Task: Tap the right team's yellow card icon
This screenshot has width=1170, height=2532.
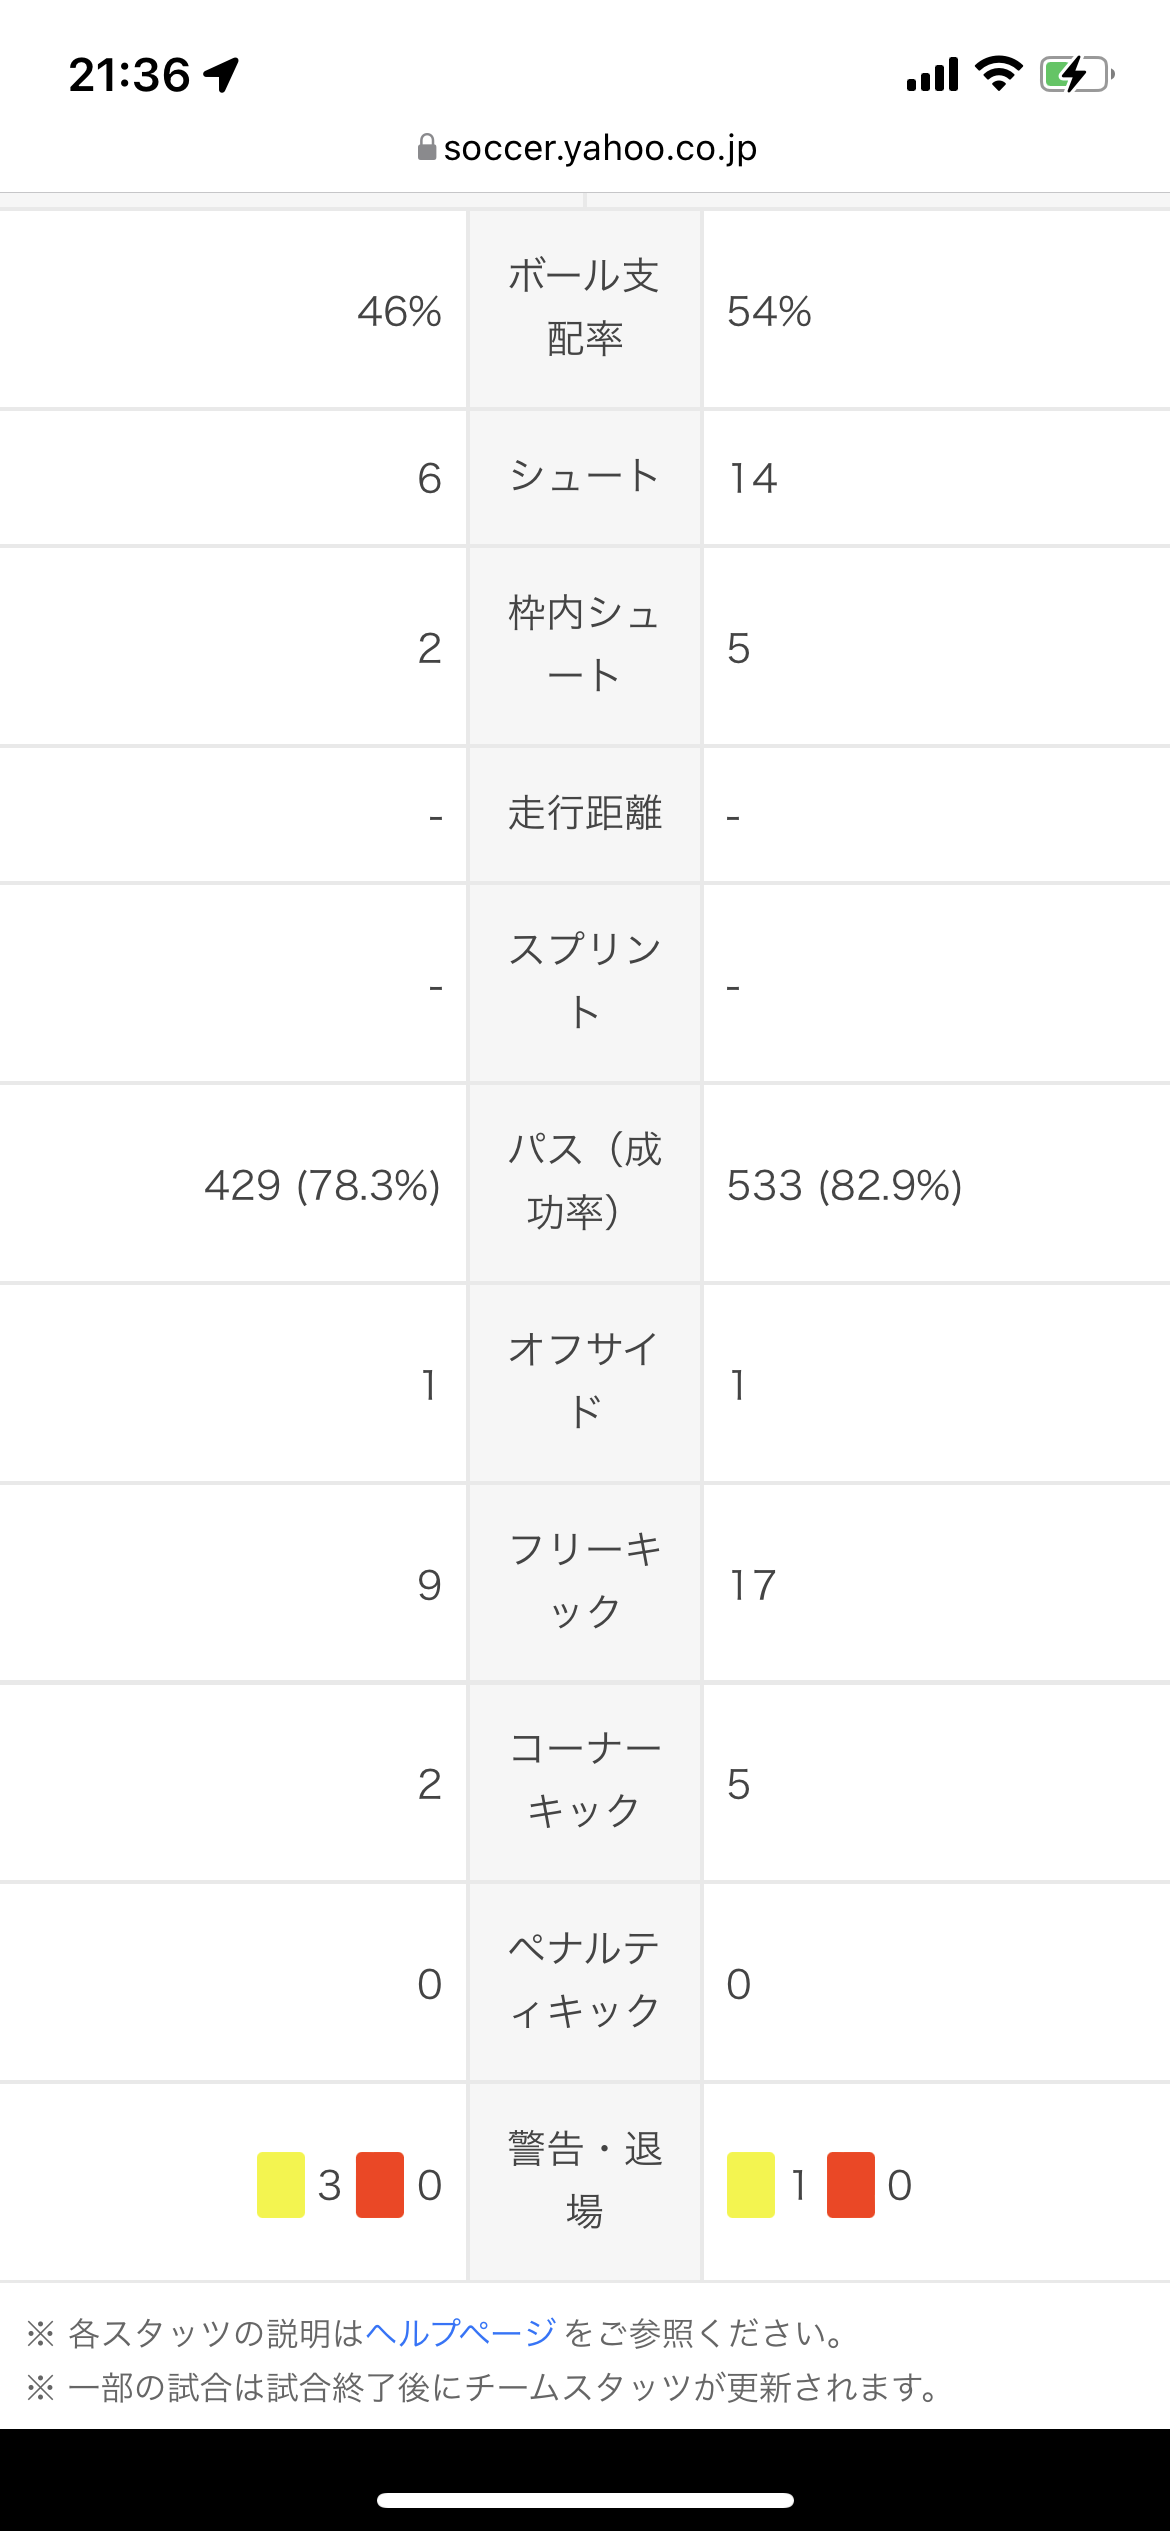Action: [751, 2185]
